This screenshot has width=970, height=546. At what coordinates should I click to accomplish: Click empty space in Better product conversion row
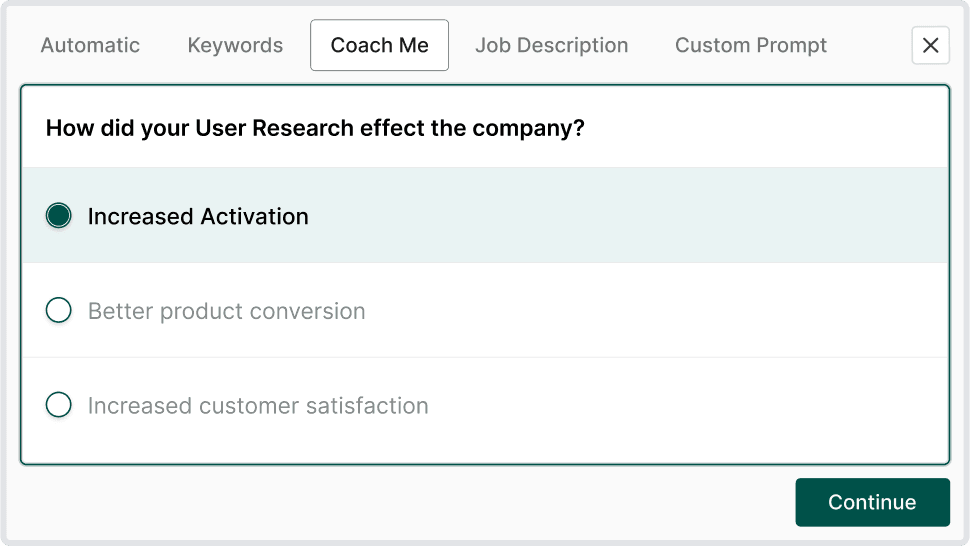click(650, 311)
